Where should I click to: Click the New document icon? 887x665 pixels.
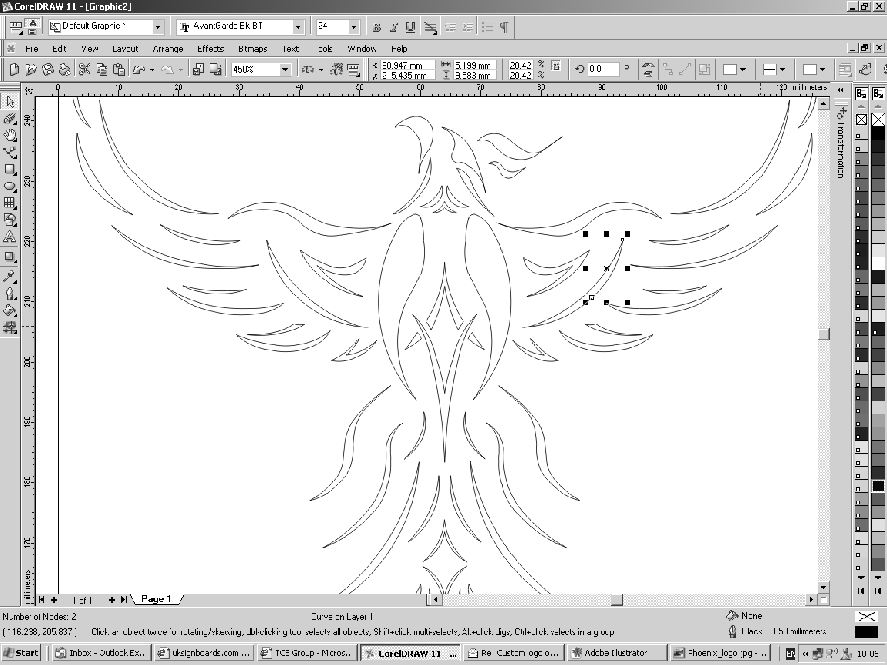pyautogui.click(x=13, y=69)
